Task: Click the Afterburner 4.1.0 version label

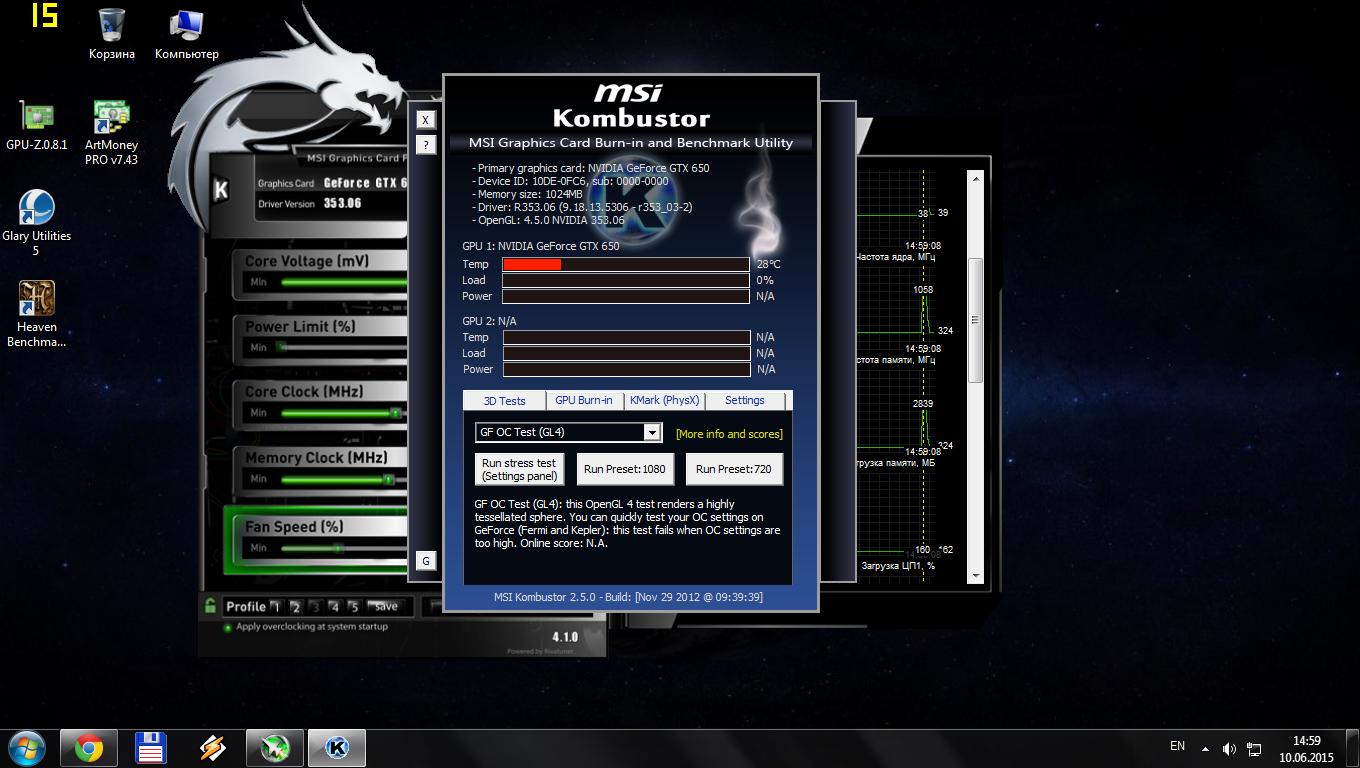Action: pyautogui.click(x=565, y=637)
